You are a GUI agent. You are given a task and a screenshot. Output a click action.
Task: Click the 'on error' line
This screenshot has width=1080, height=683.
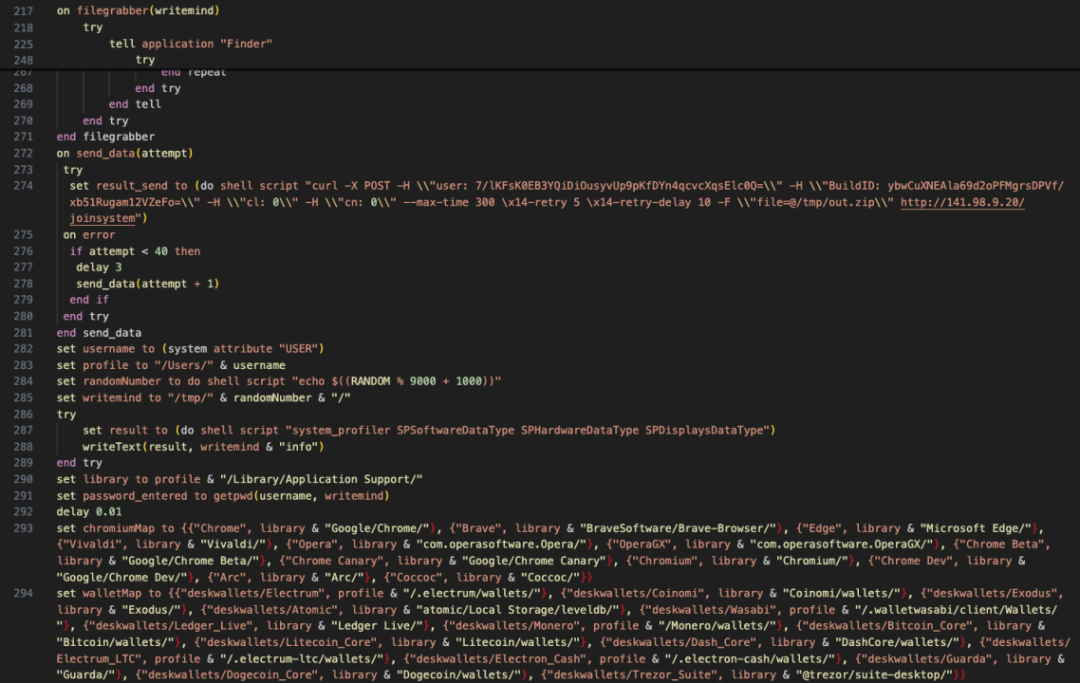coord(89,235)
